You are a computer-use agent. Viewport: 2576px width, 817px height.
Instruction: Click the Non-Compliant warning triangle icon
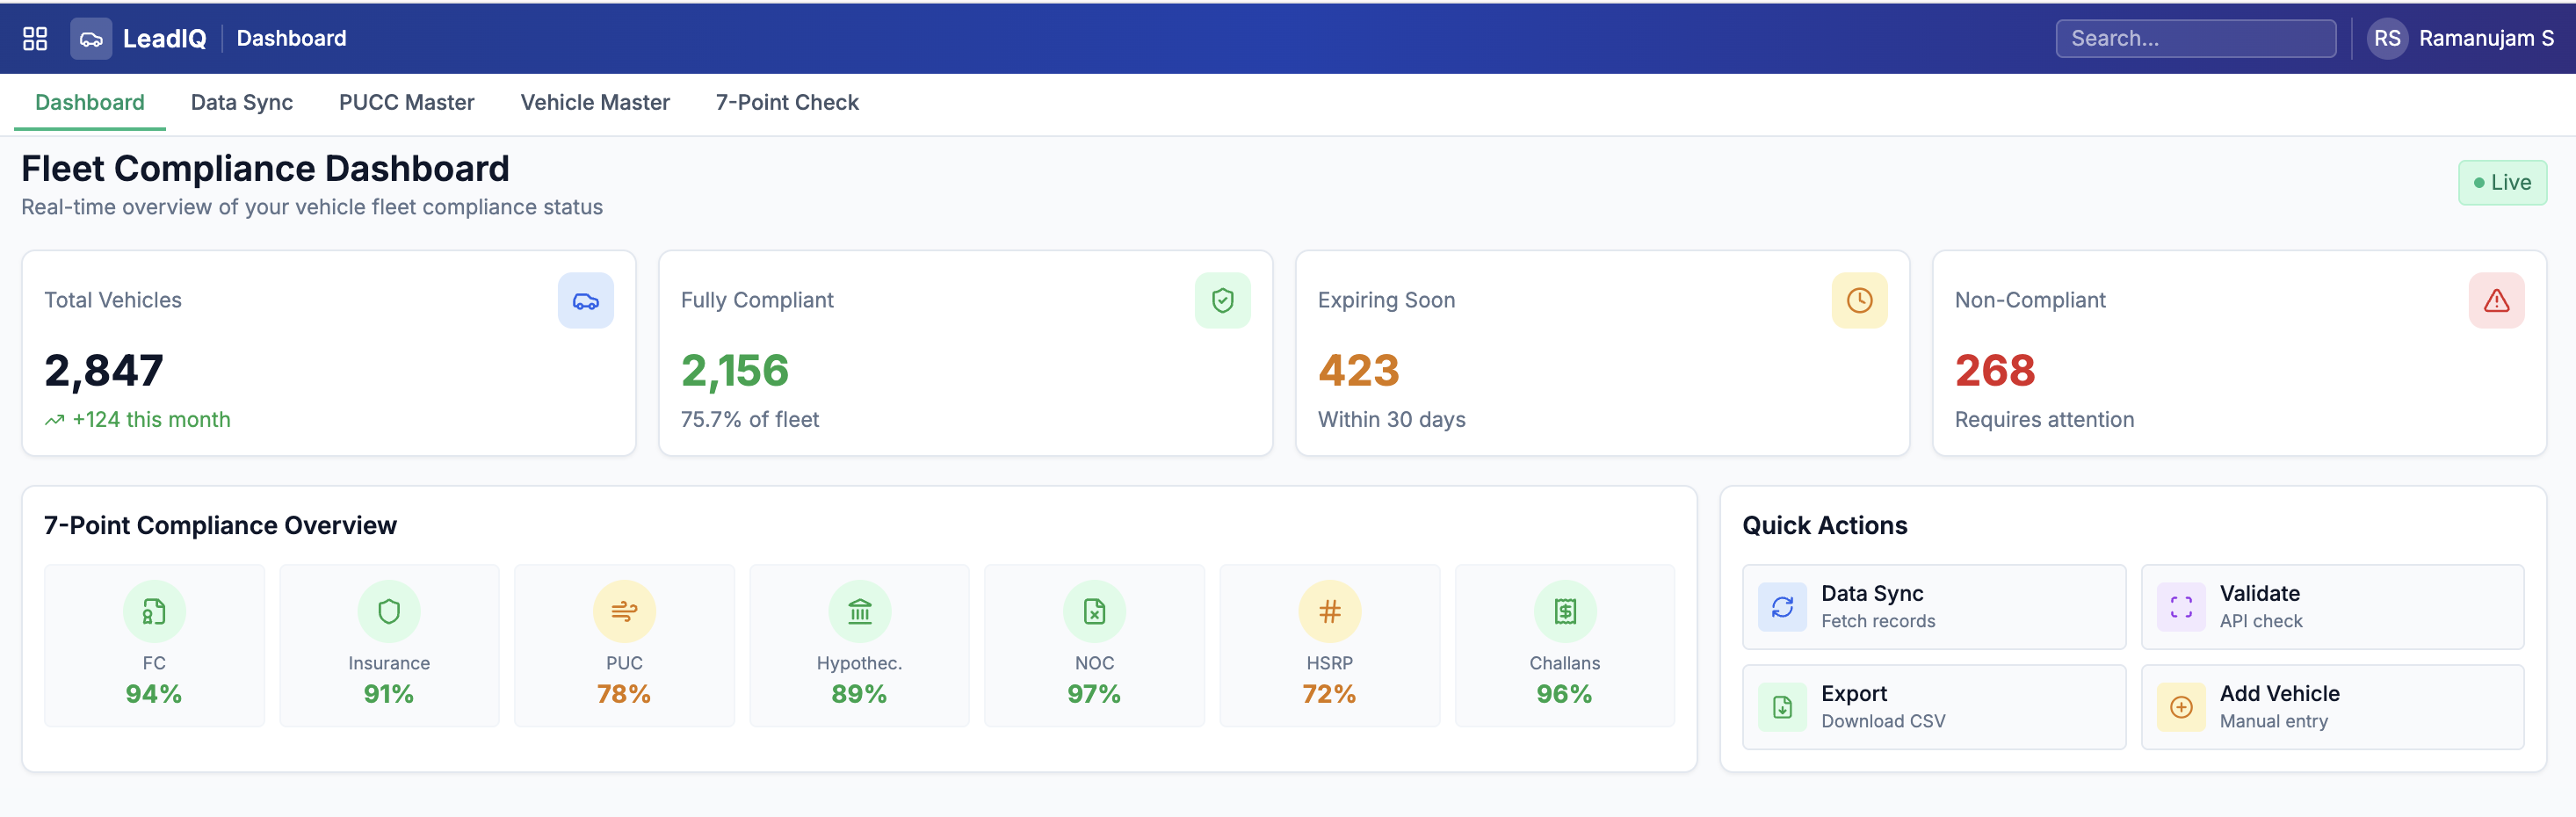(2496, 300)
